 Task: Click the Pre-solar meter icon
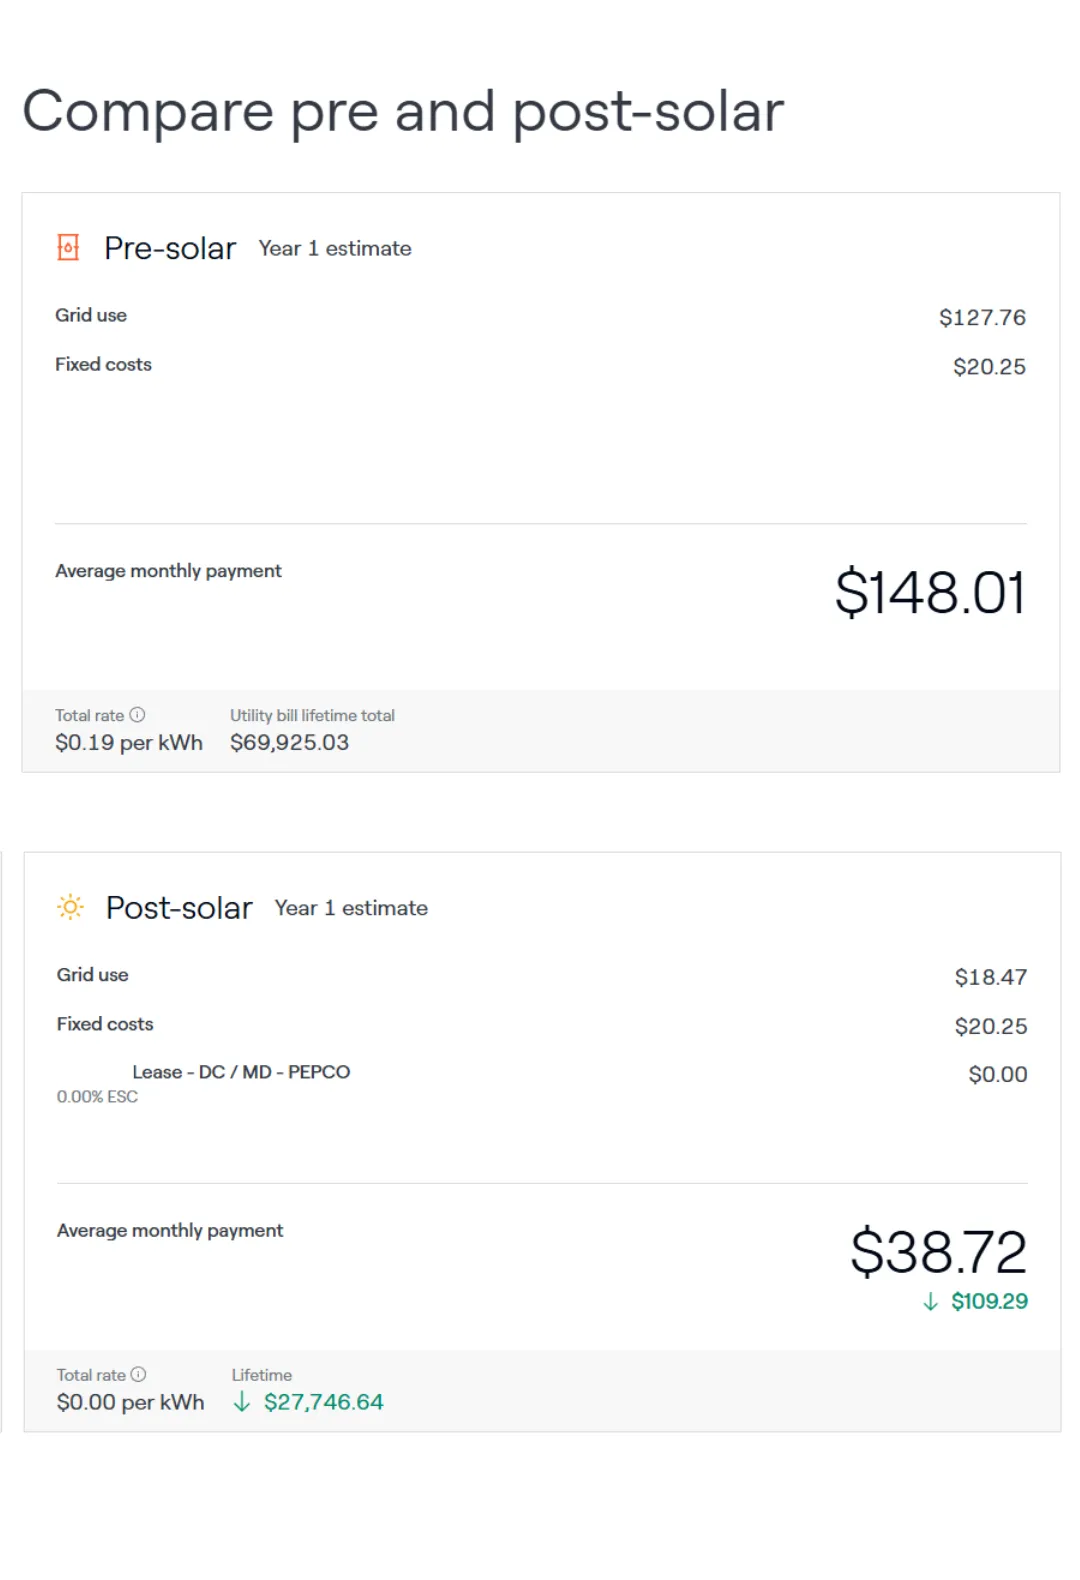point(68,247)
